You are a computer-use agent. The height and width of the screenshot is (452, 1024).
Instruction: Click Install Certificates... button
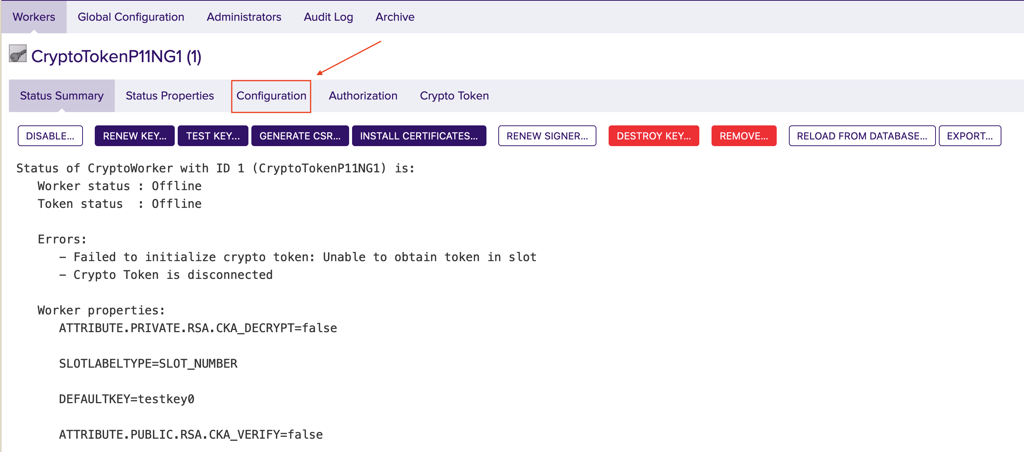point(419,136)
